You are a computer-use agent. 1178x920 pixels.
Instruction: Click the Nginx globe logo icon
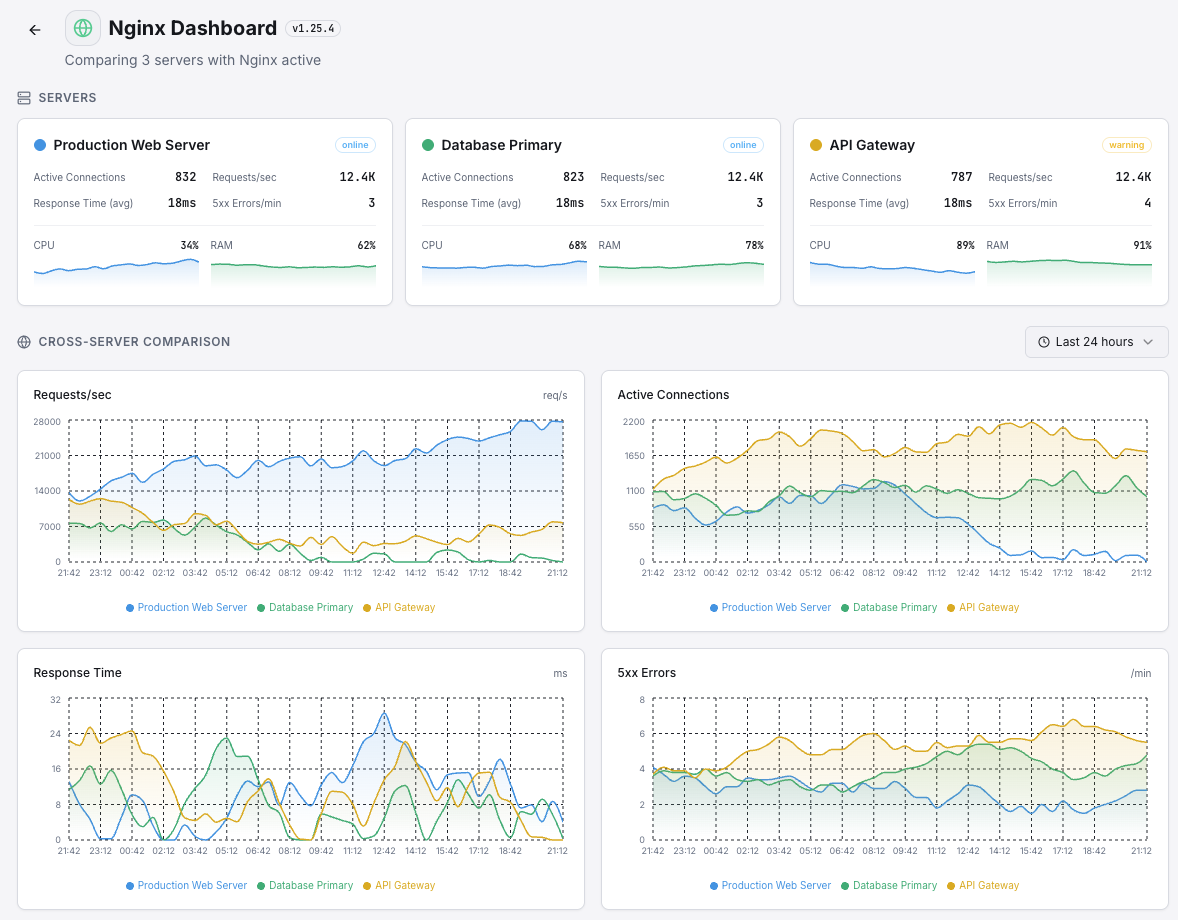point(82,27)
